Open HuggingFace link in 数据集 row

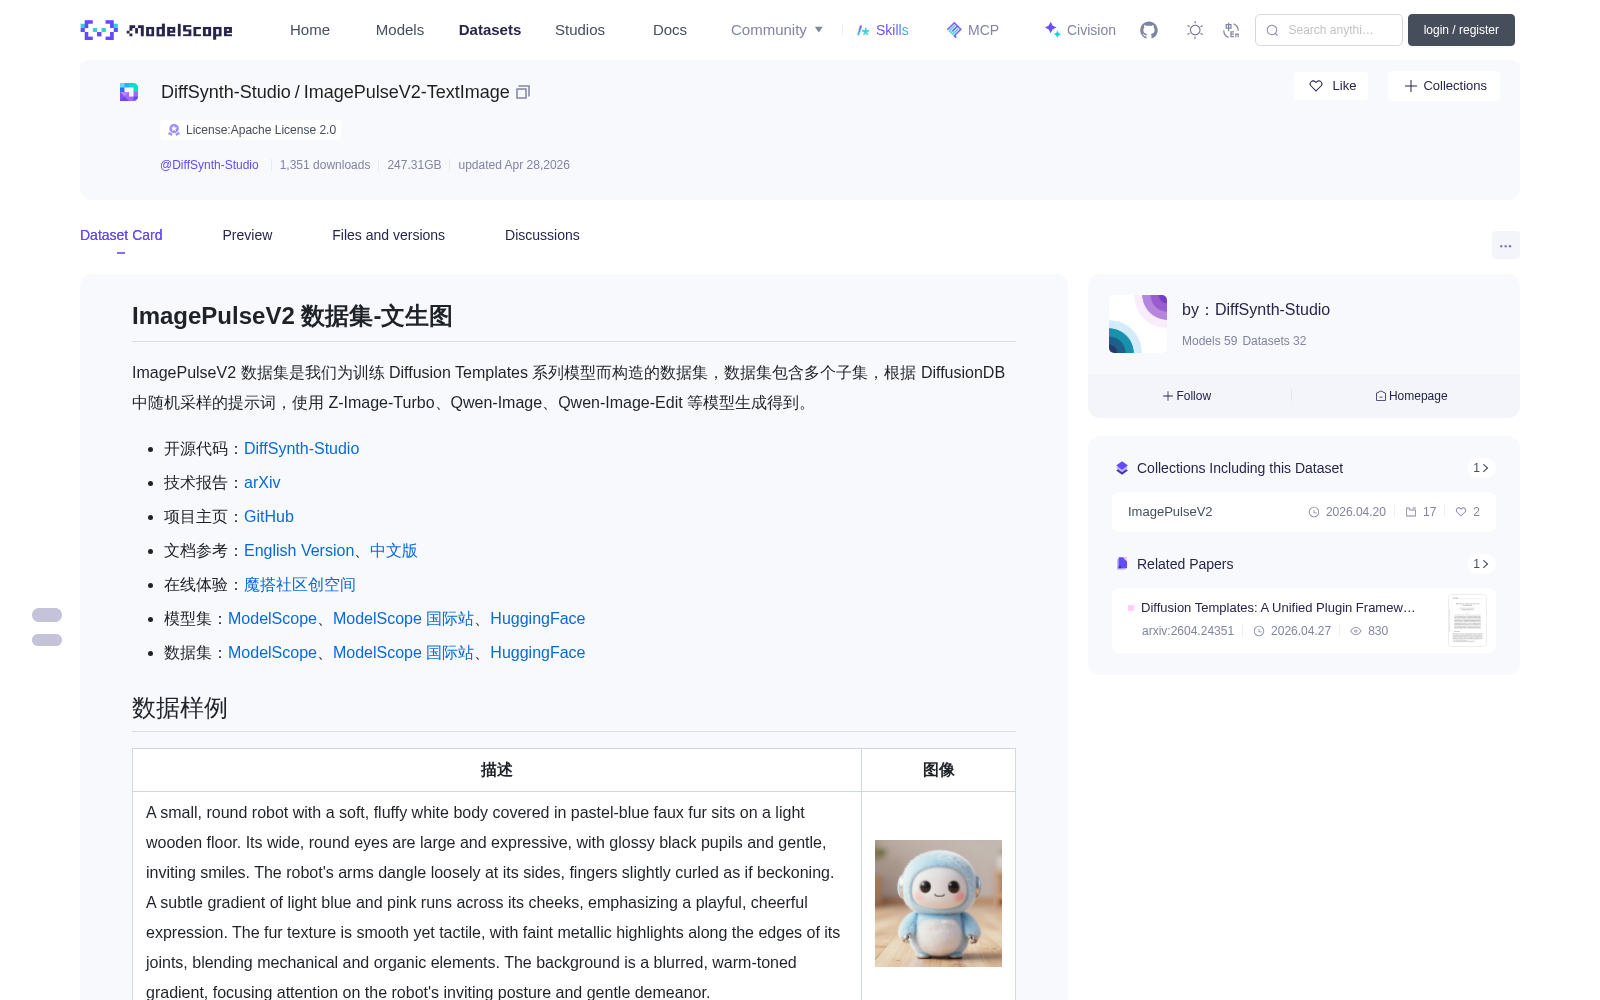pyautogui.click(x=538, y=653)
